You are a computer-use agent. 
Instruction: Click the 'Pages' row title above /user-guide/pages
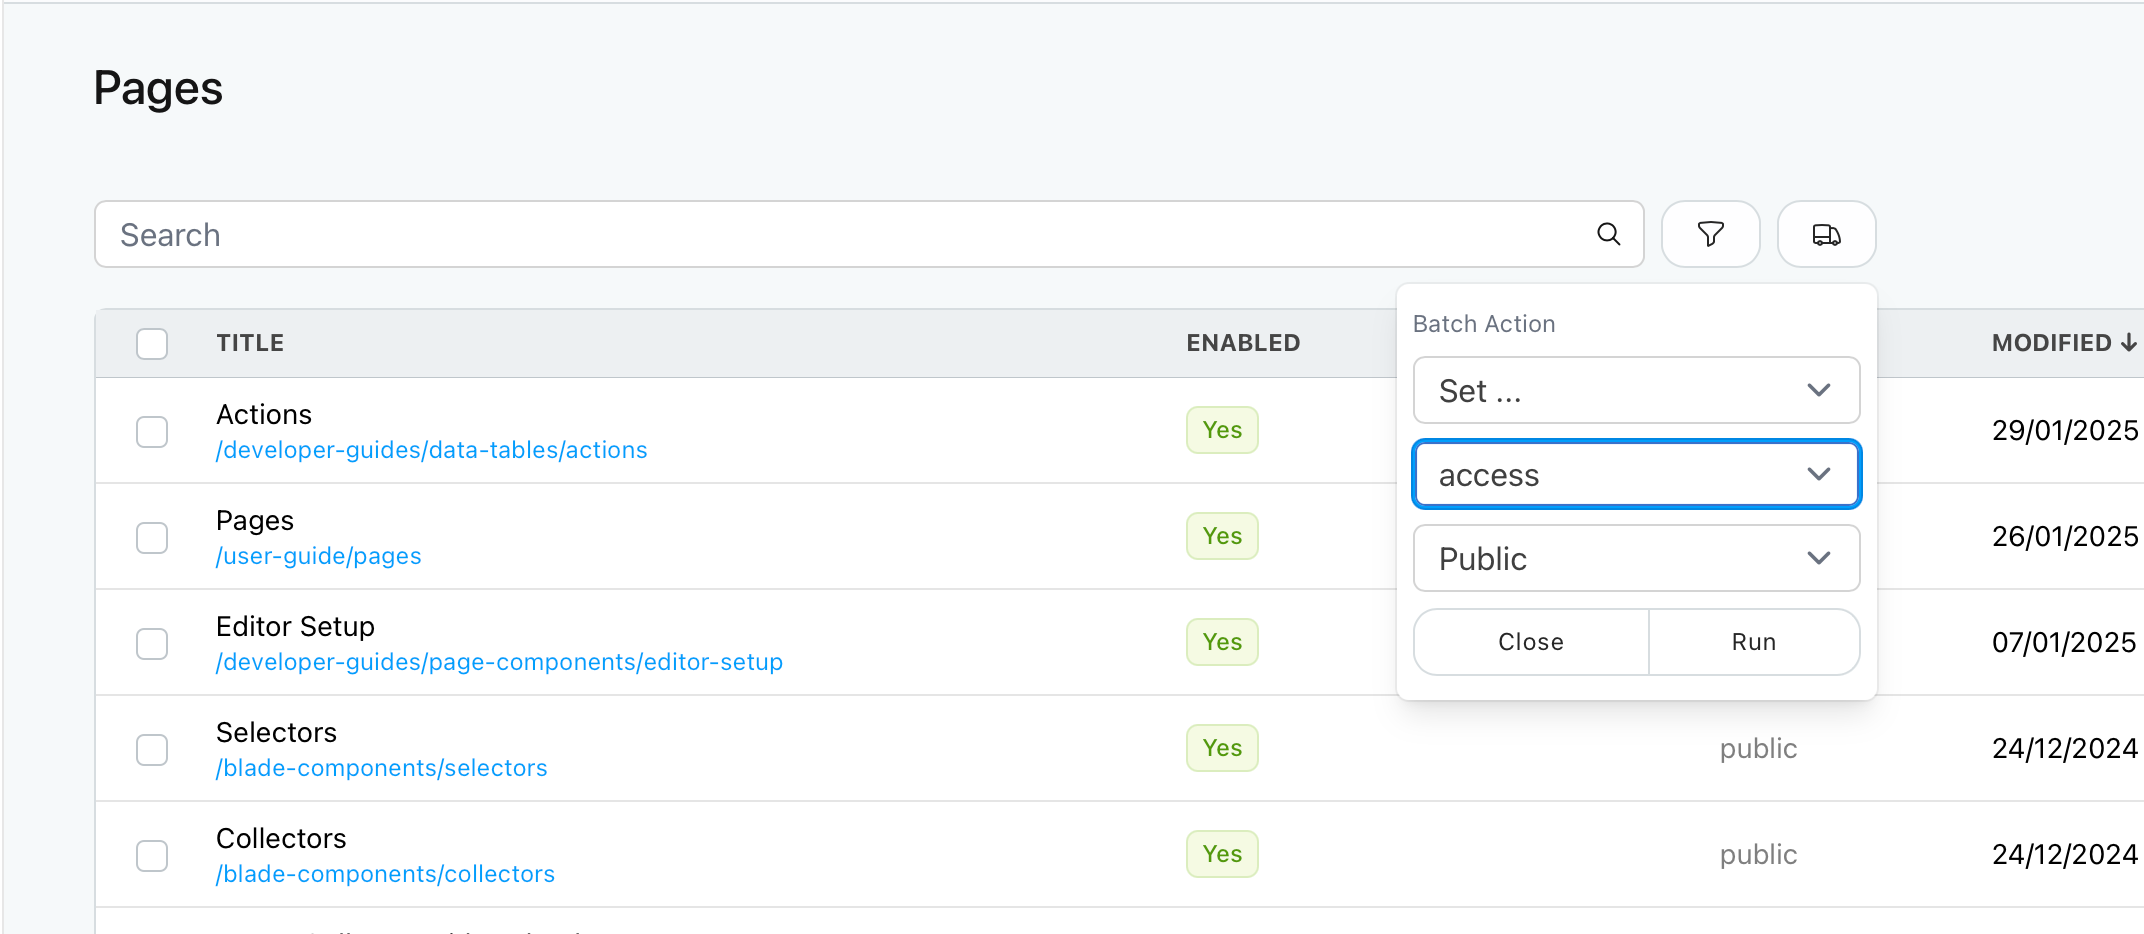pyautogui.click(x=255, y=521)
